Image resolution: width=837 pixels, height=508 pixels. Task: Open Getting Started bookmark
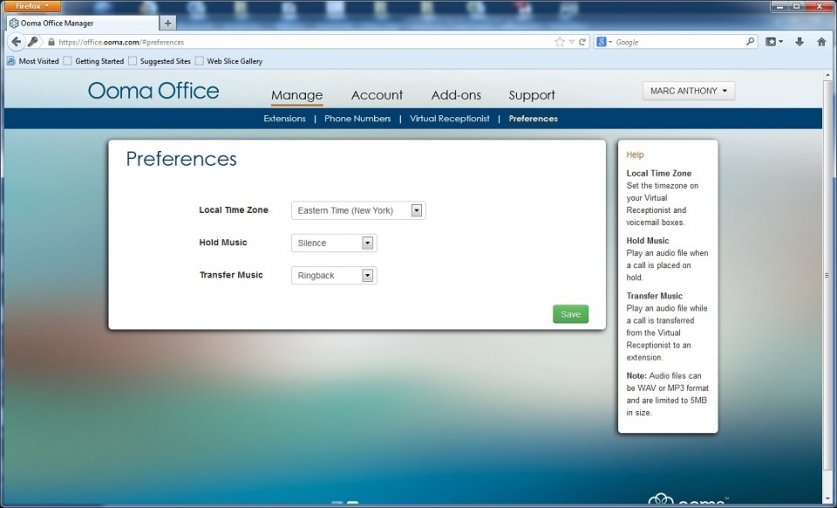[94, 61]
